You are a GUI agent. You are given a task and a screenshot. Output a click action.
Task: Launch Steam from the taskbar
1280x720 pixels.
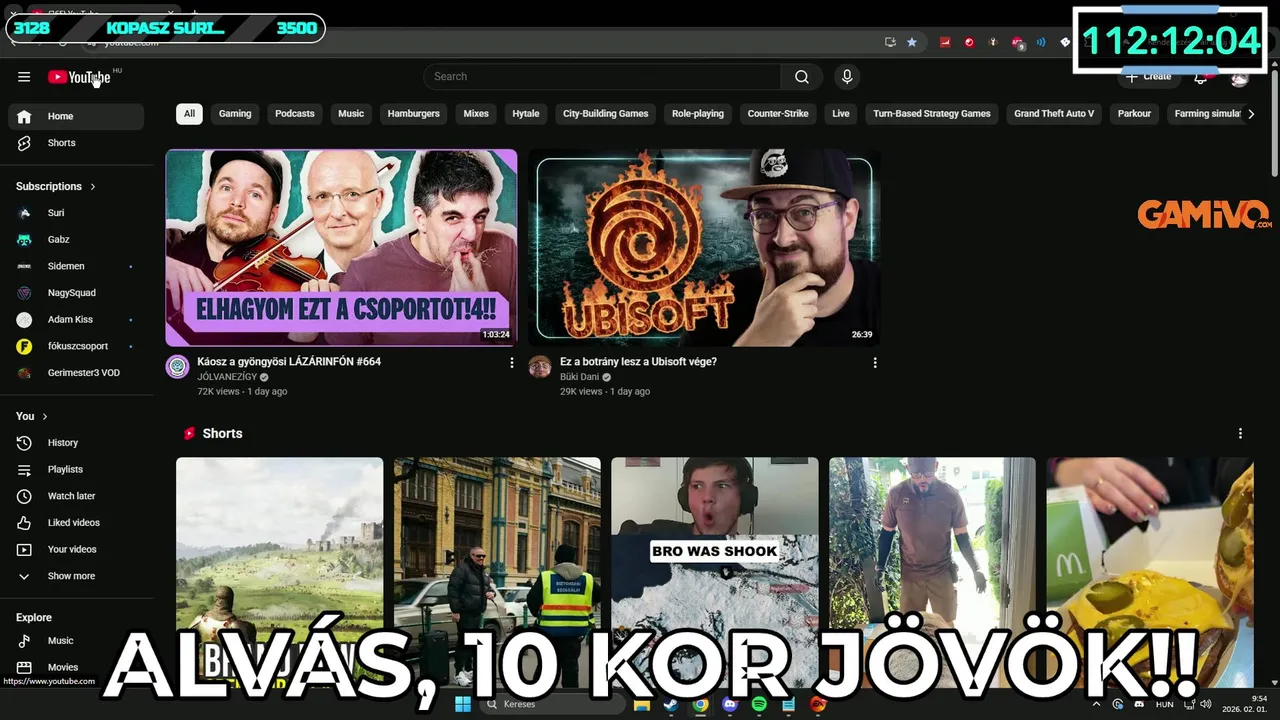coord(671,705)
